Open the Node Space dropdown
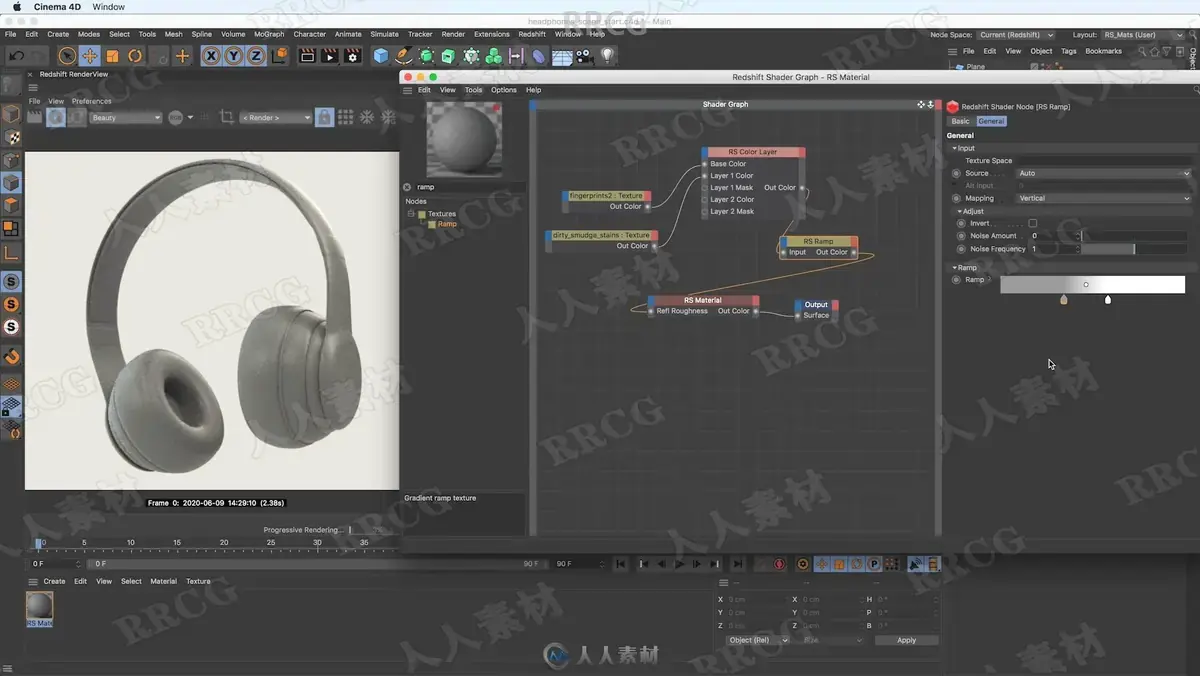 [1016, 35]
